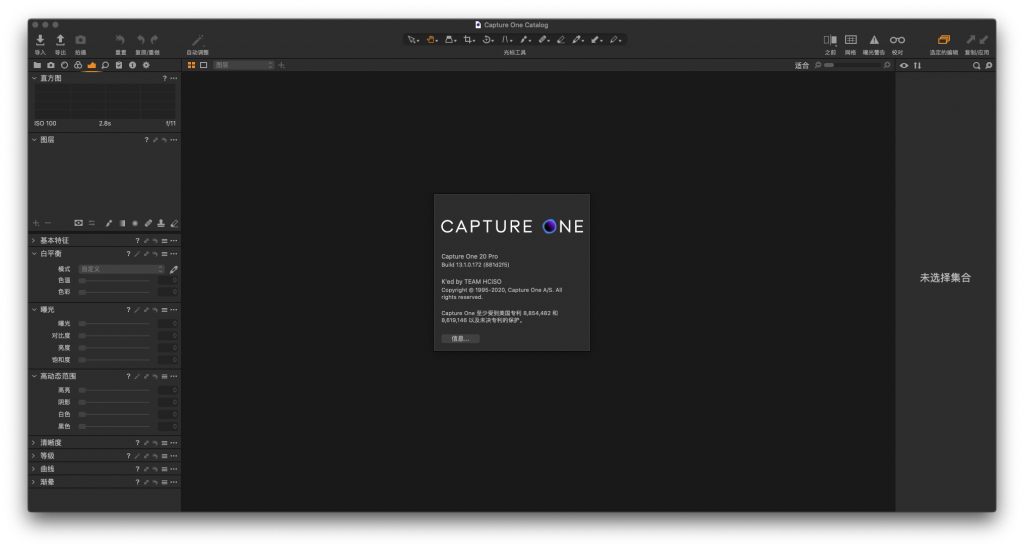The image size is (1024, 549).
Task: Click the 复原/重做 undo arrow
Action: point(140,40)
